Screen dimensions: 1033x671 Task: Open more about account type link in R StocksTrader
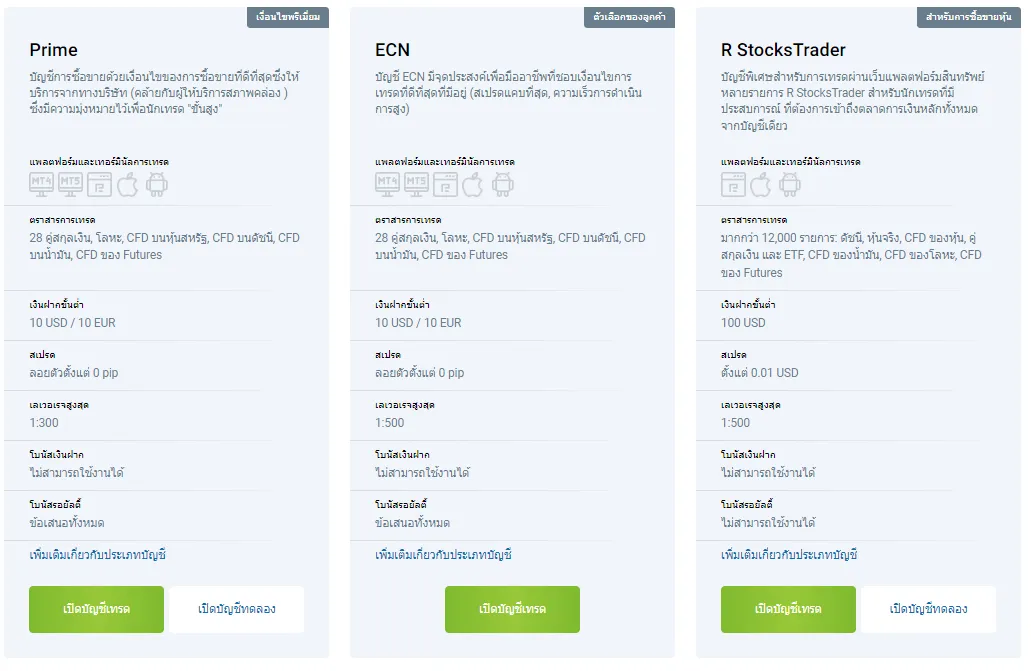click(789, 554)
